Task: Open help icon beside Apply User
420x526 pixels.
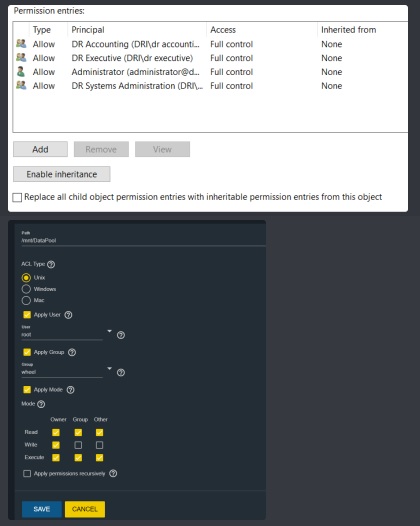Action: [68, 315]
